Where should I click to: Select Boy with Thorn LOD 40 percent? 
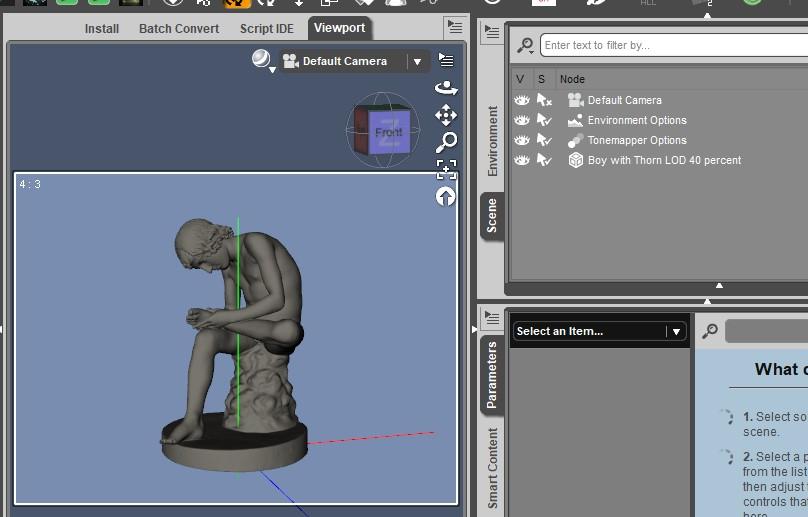(664, 160)
